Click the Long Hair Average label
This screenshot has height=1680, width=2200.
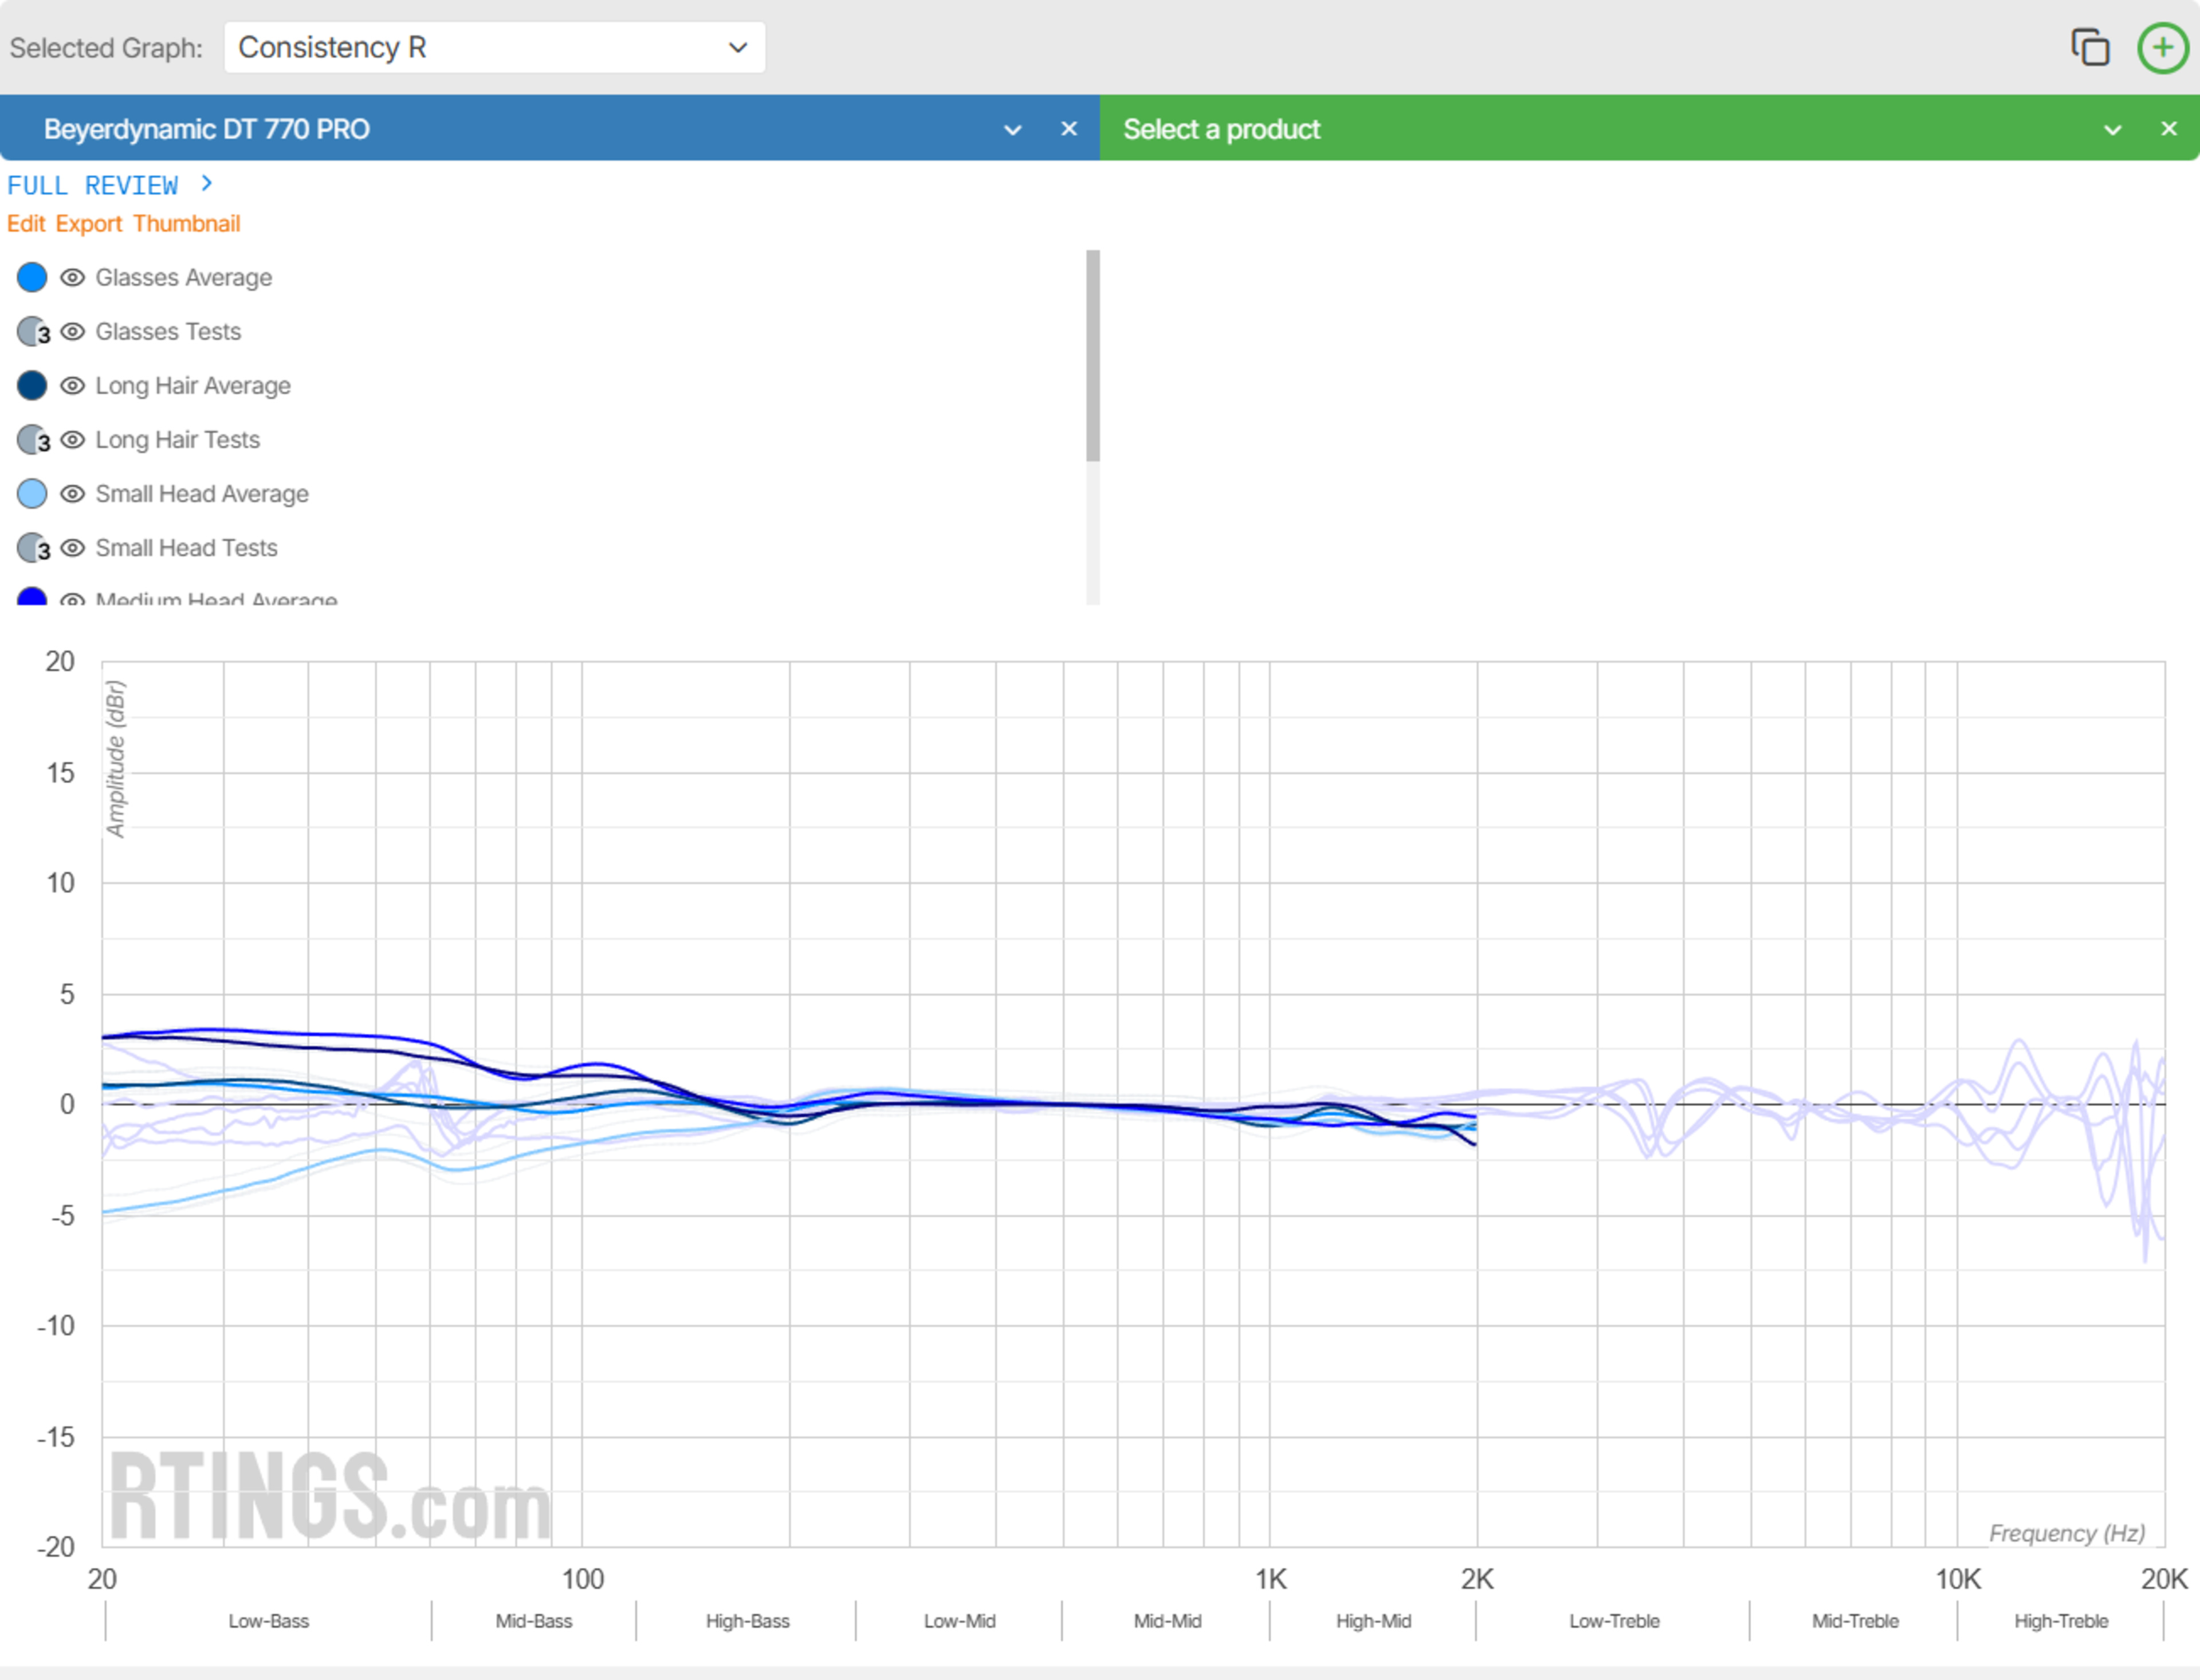[193, 385]
